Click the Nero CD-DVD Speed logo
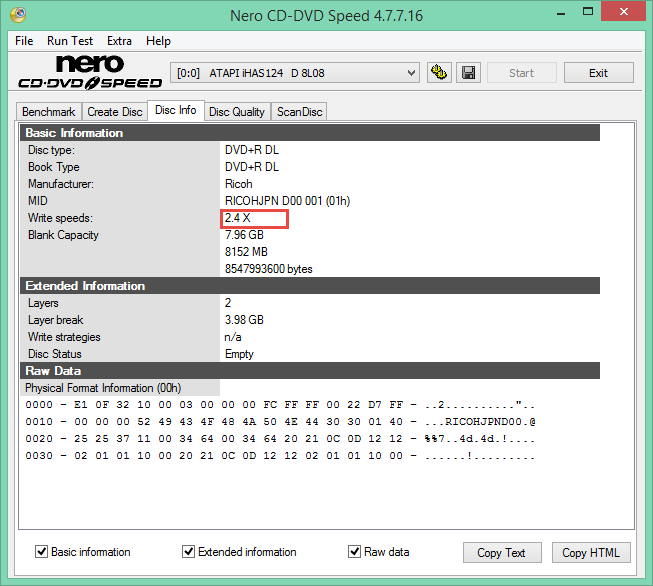This screenshot has width=653, height=586. (x=90, y=72)
